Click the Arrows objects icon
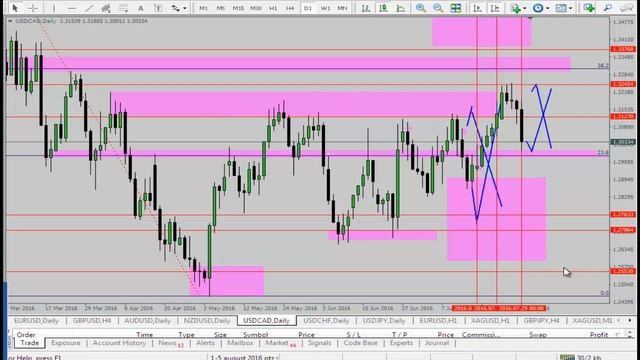This screenshot has height=360, width=640. coord(176,8)
